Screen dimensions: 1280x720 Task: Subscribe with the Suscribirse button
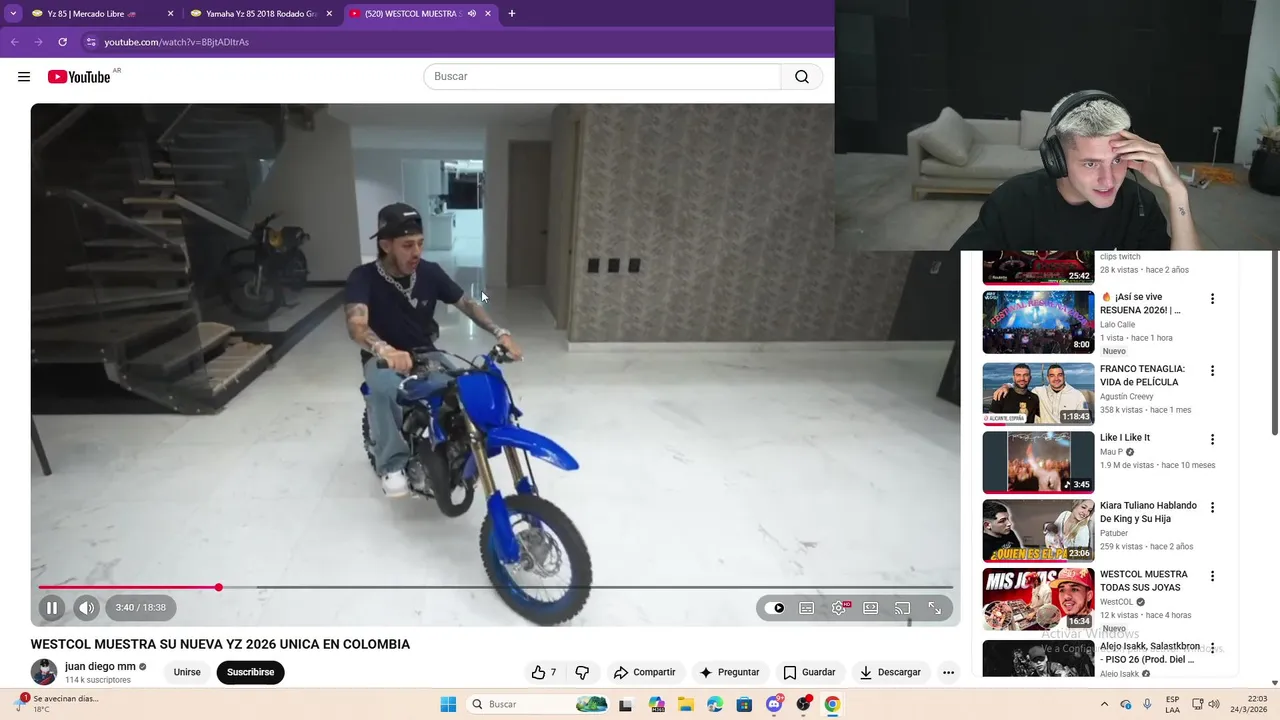(250, 672)
